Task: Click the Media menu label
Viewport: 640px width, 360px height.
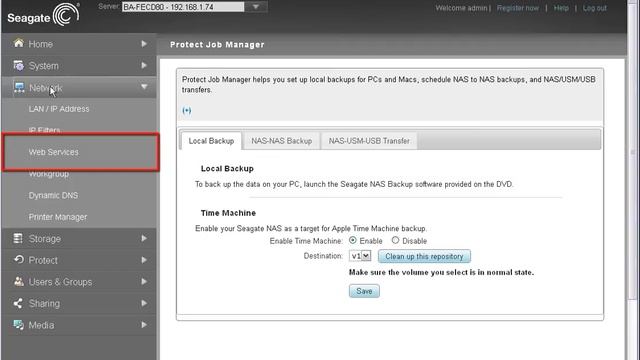Action: coord(41,325)
